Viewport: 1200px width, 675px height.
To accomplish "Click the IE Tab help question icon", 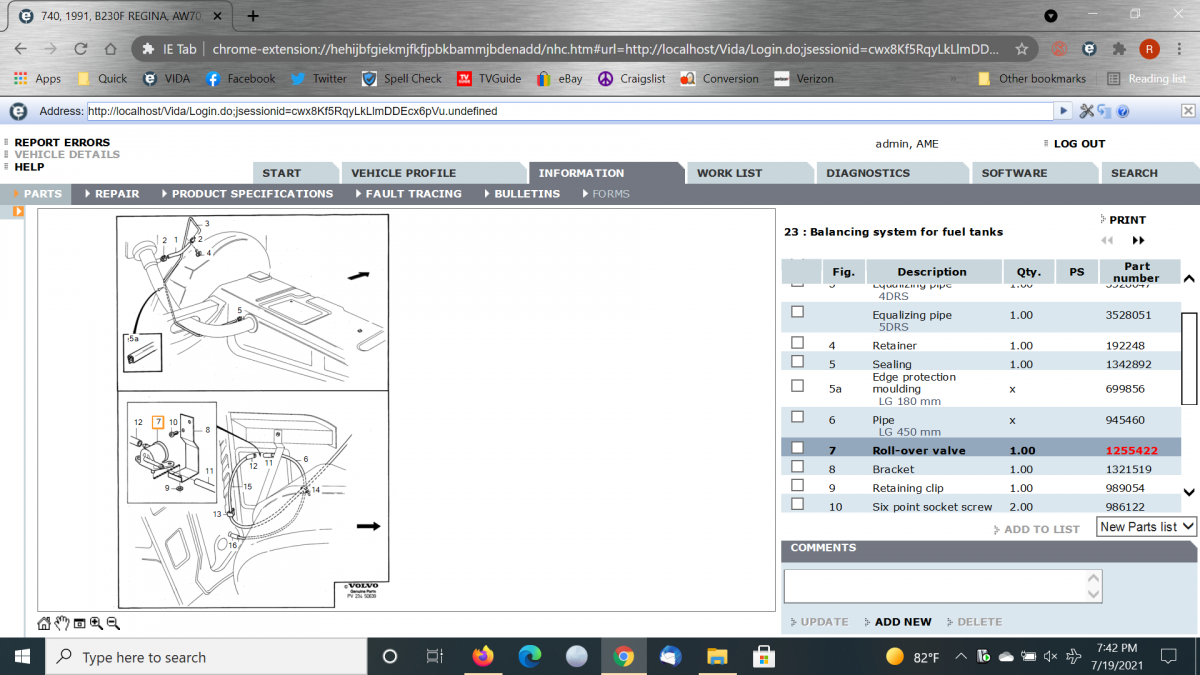I will coord(1123,111).
